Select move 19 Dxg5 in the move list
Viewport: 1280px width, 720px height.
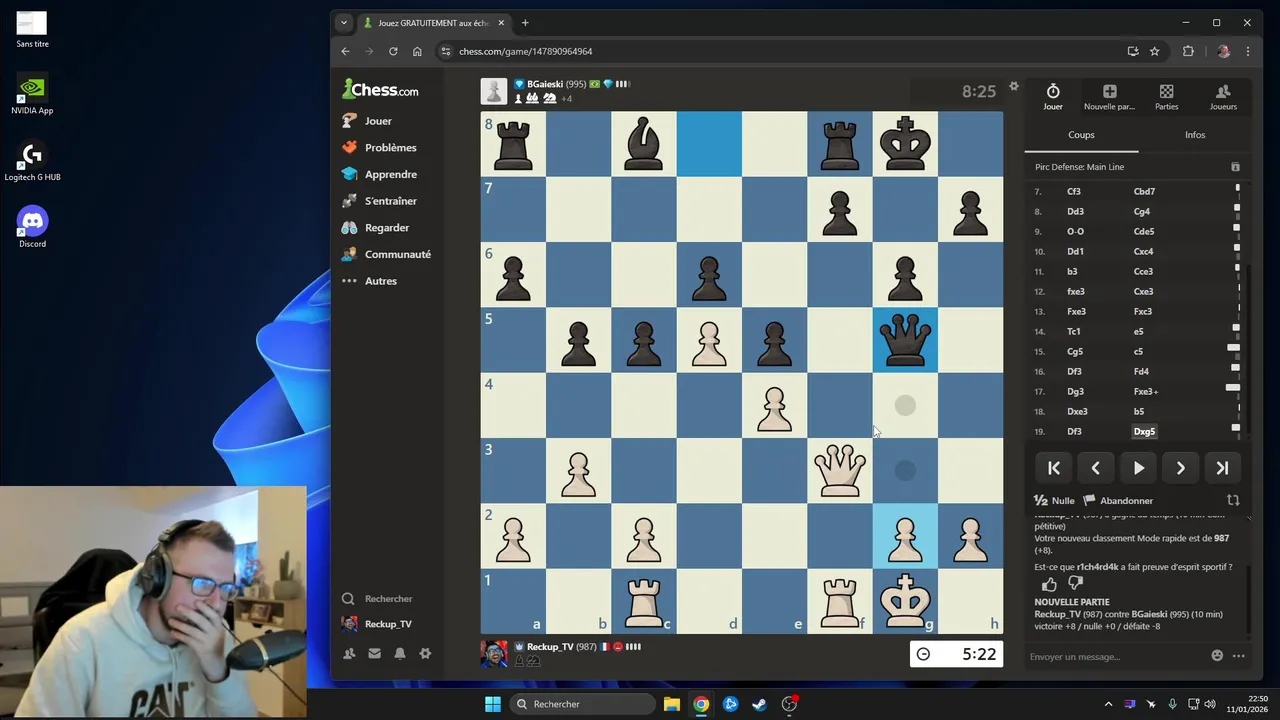point(1144,431)
